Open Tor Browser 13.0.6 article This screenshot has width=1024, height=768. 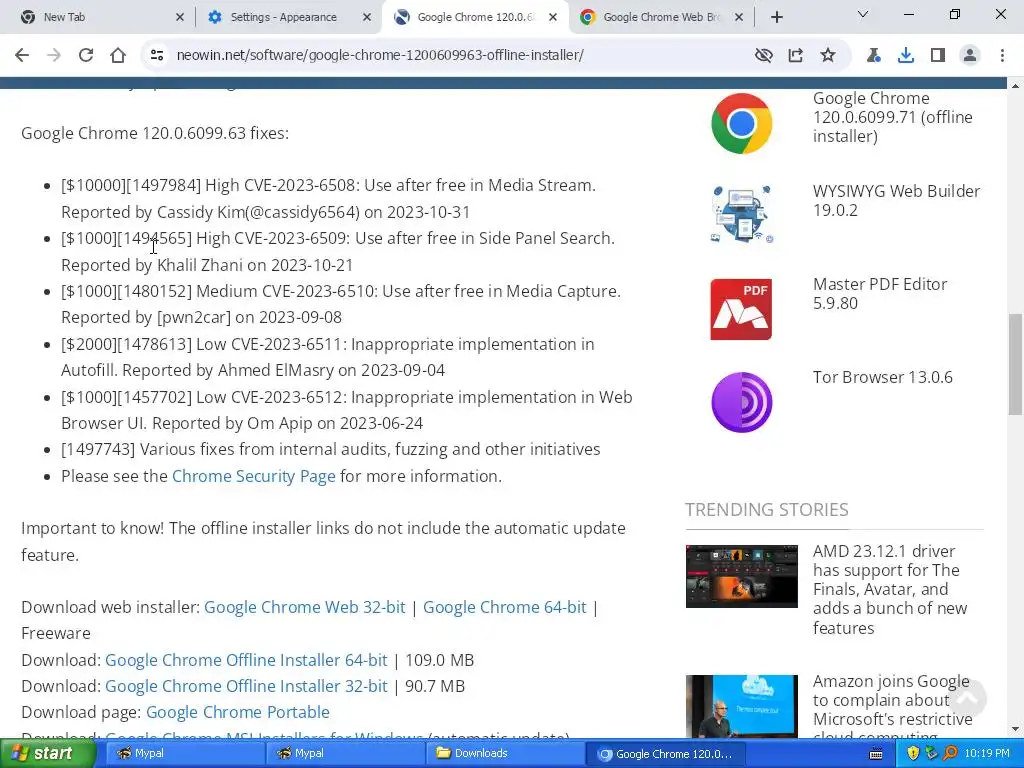tap(882, 377)
